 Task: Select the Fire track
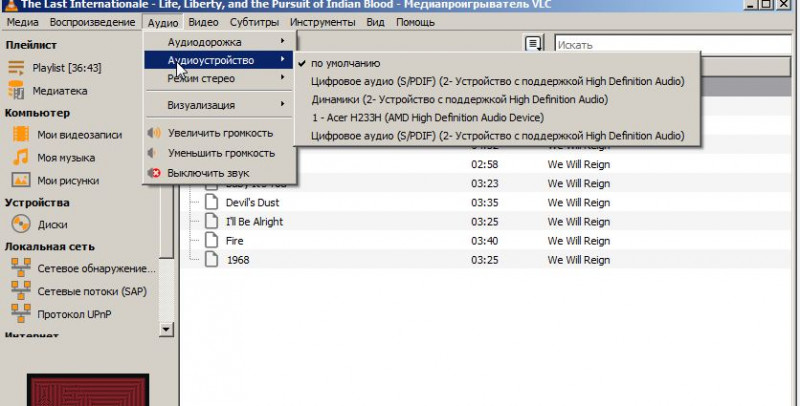235,241
